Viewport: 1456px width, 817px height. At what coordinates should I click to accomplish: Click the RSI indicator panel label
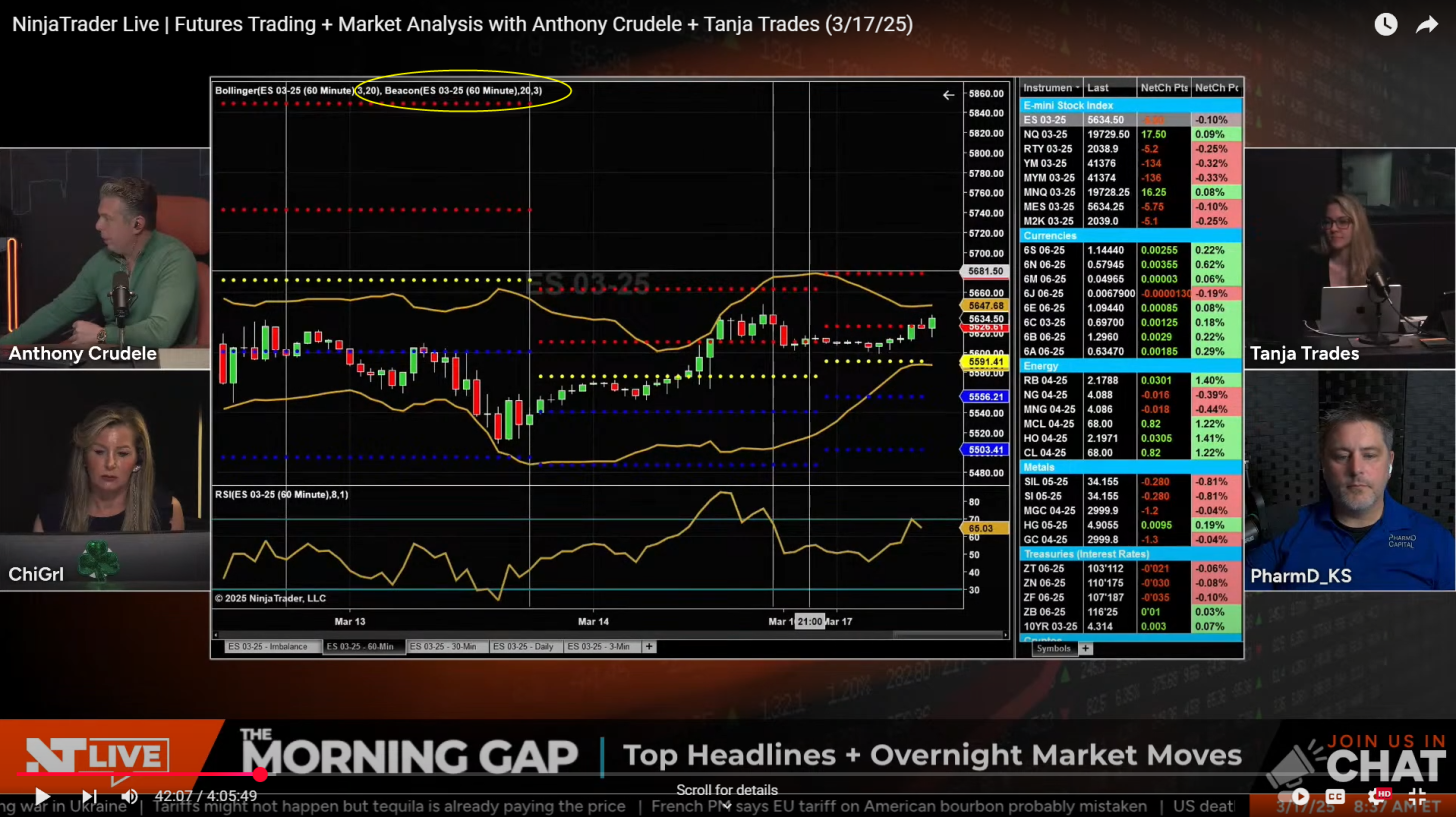click(x=282, y=494)
